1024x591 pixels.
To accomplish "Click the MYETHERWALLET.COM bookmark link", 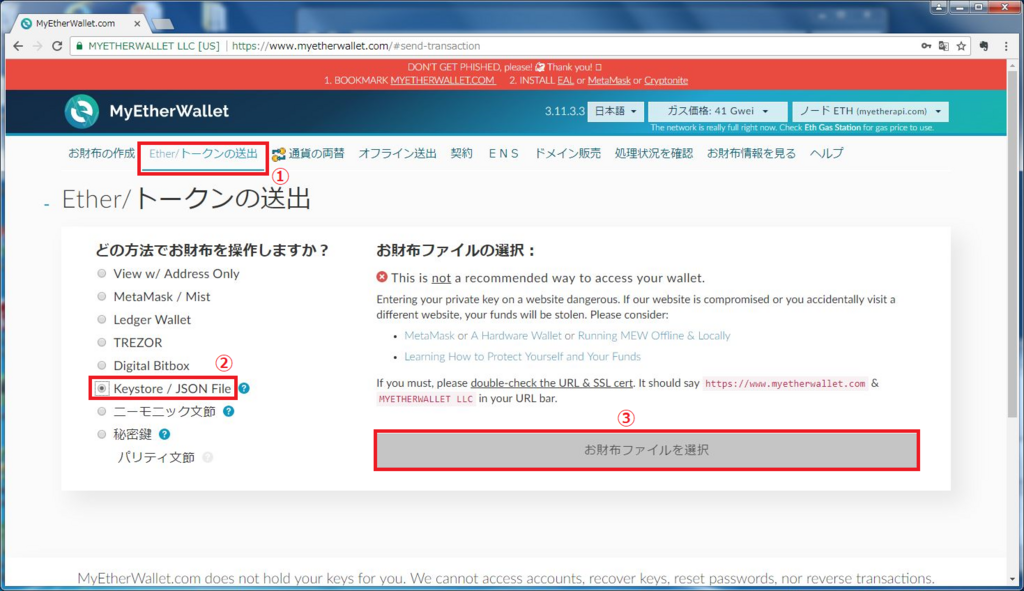I will click(443, 80).
